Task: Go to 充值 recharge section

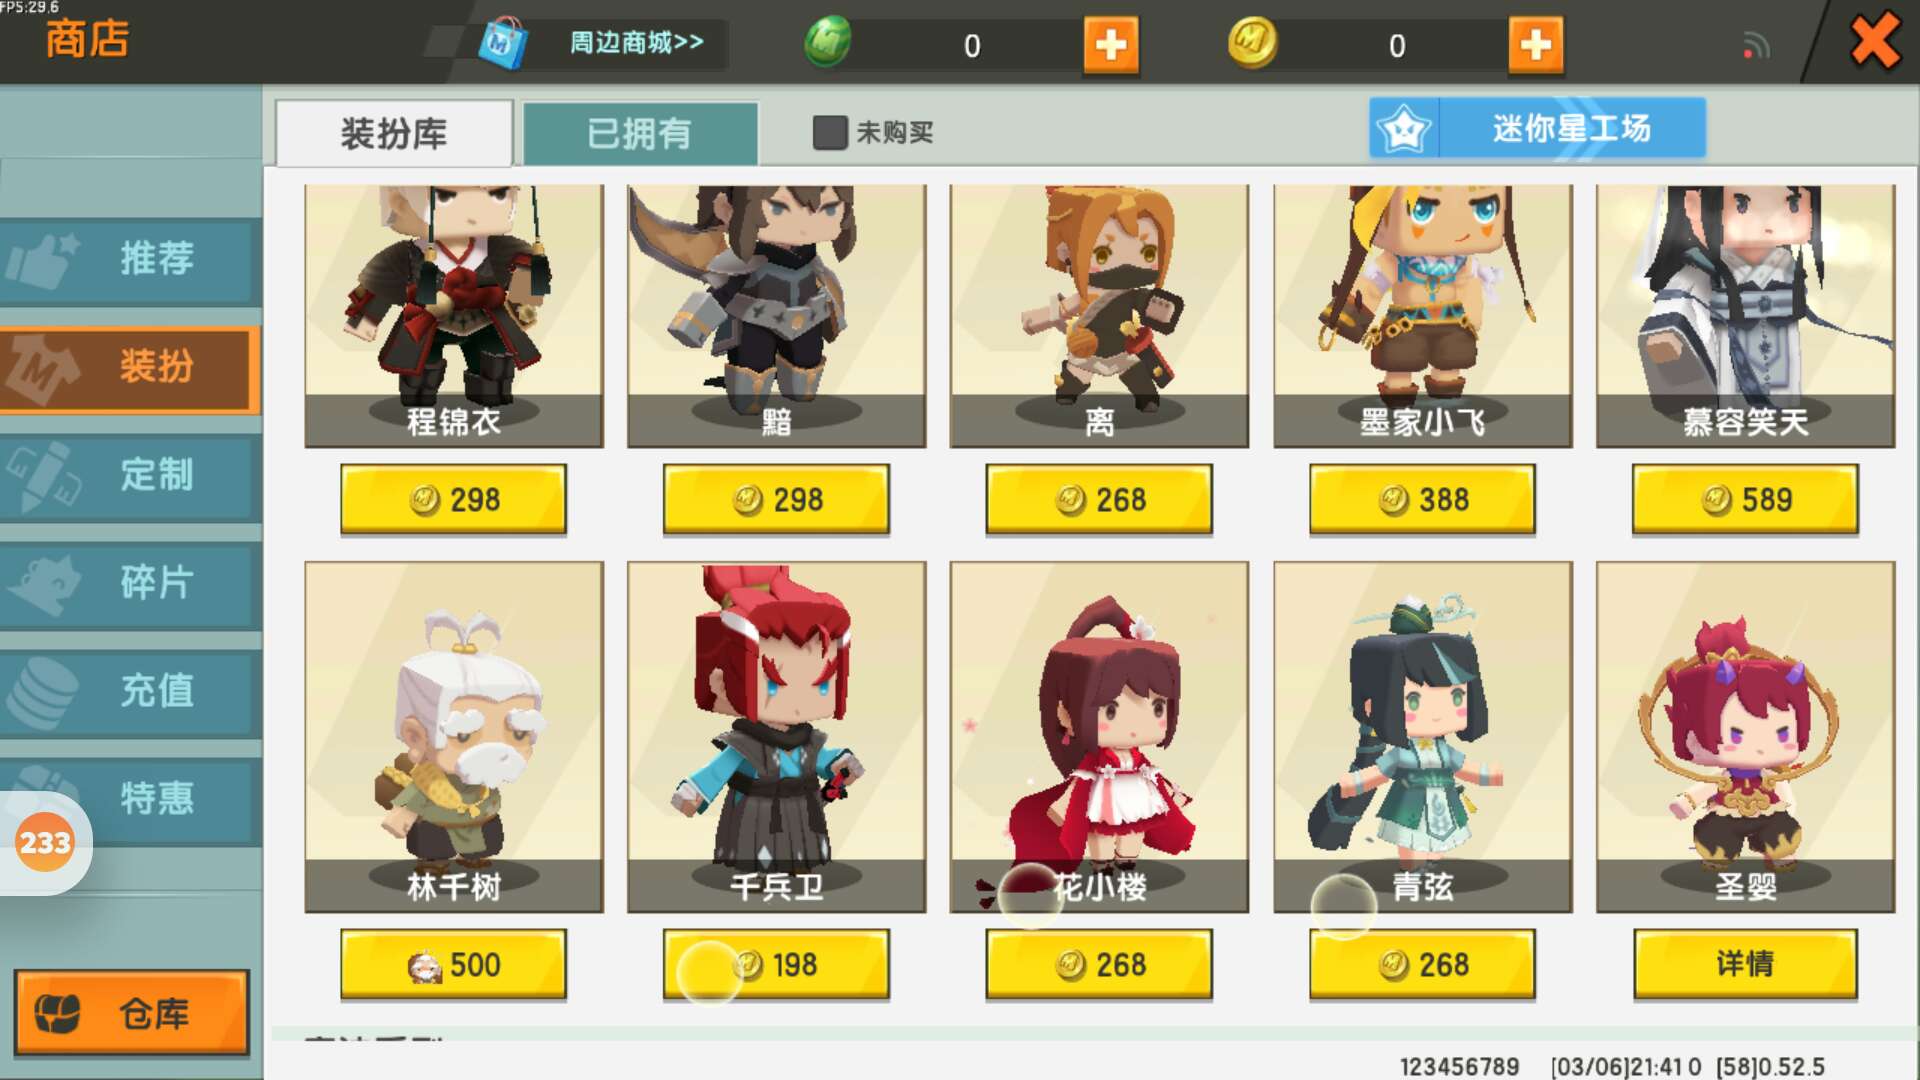Action: pyautogui.click(x=131, y=691)
